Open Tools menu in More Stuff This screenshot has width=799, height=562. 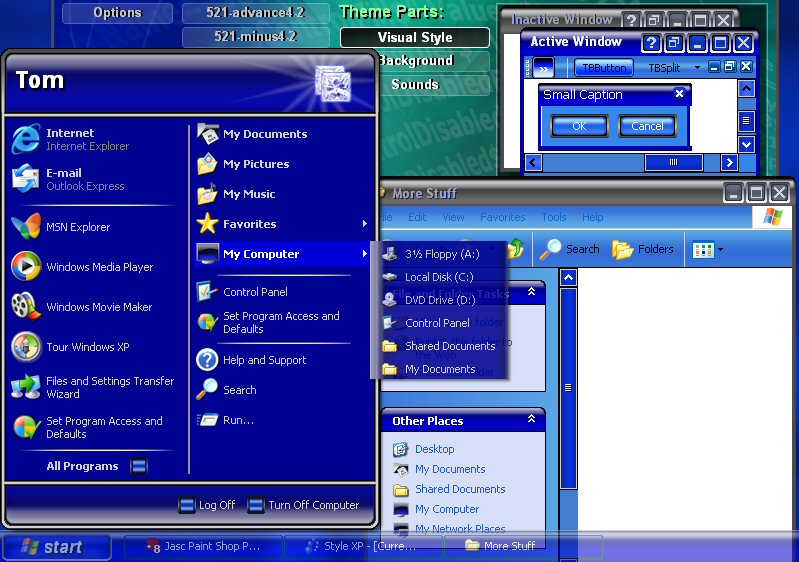[554, 217]
